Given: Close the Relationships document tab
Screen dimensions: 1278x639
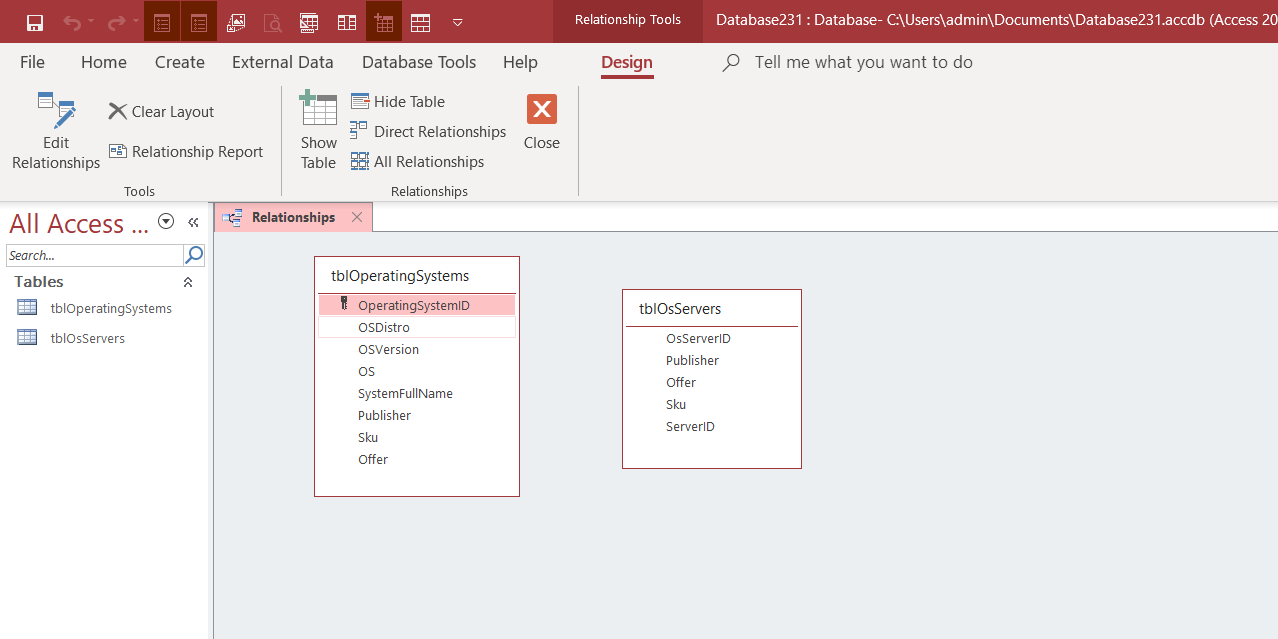Looking at the screenshot, I should pos(357,217).
